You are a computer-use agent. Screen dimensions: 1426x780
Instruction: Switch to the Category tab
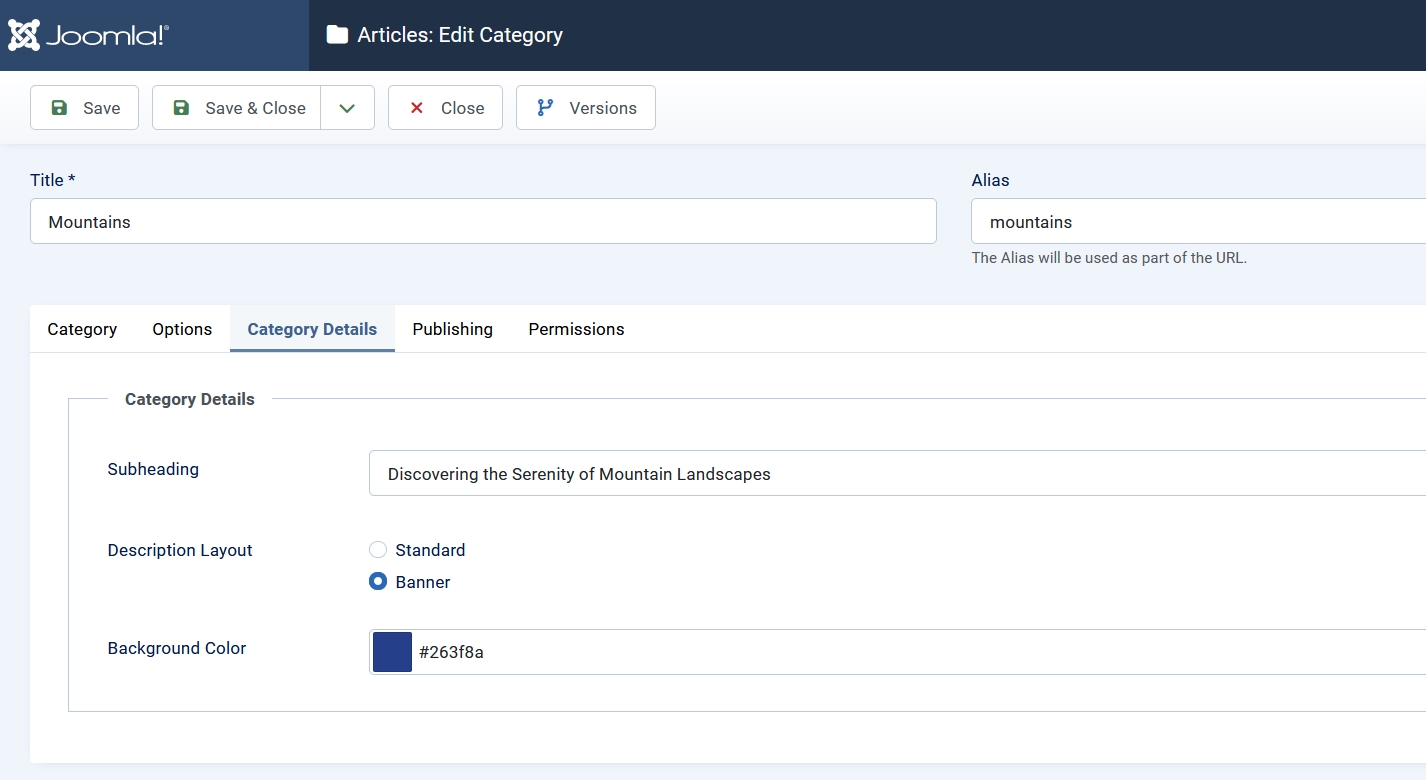point(82,329)
